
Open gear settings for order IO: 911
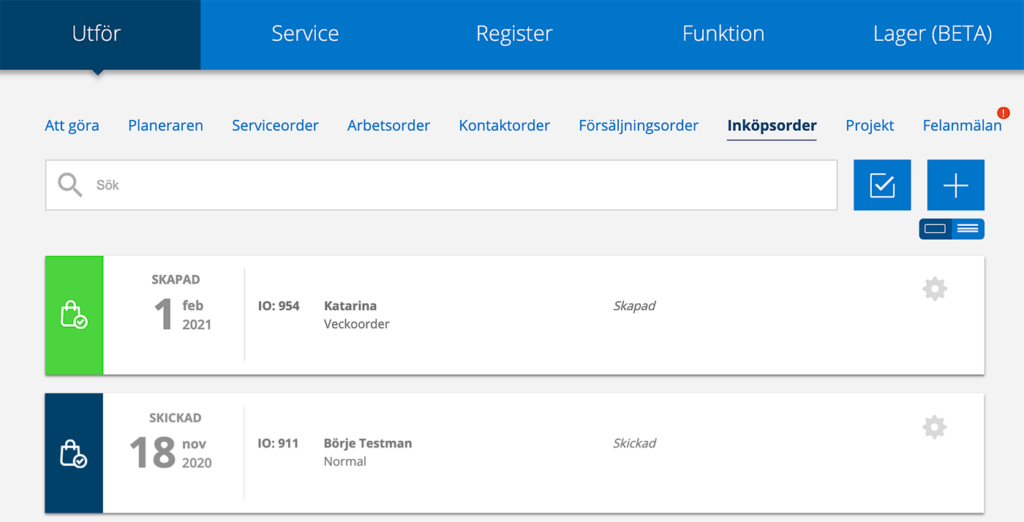pyautogui.click(x=935, y=427)
